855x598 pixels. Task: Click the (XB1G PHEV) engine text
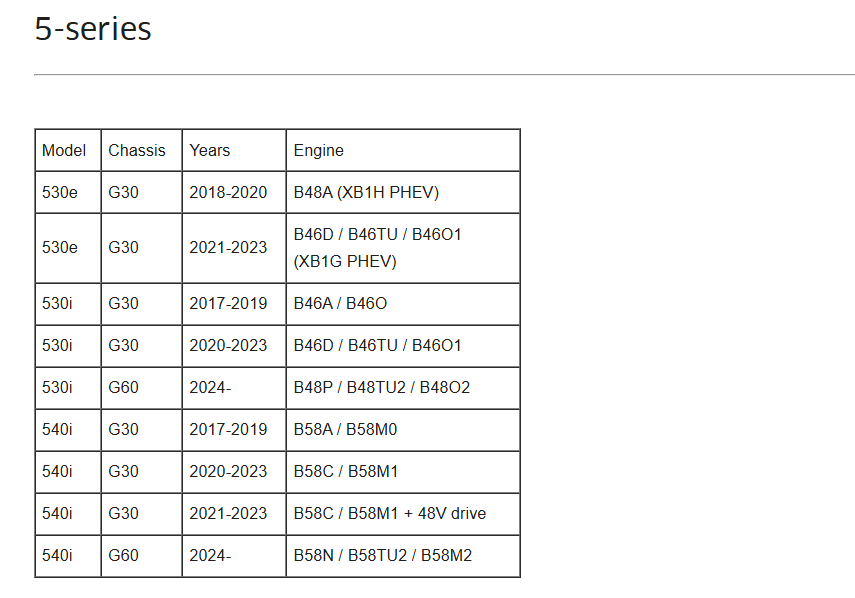coord(345,262)
